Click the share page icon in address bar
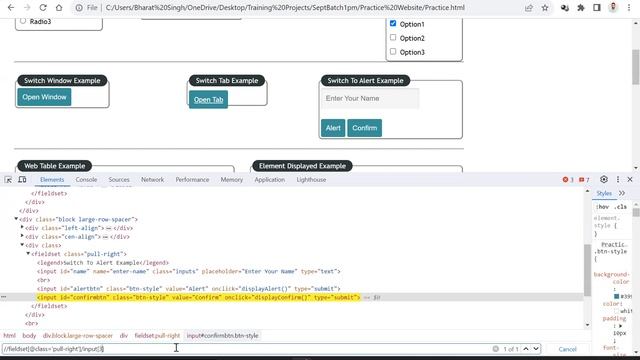This screenshot has width=640, height=360. click(529, 8)
